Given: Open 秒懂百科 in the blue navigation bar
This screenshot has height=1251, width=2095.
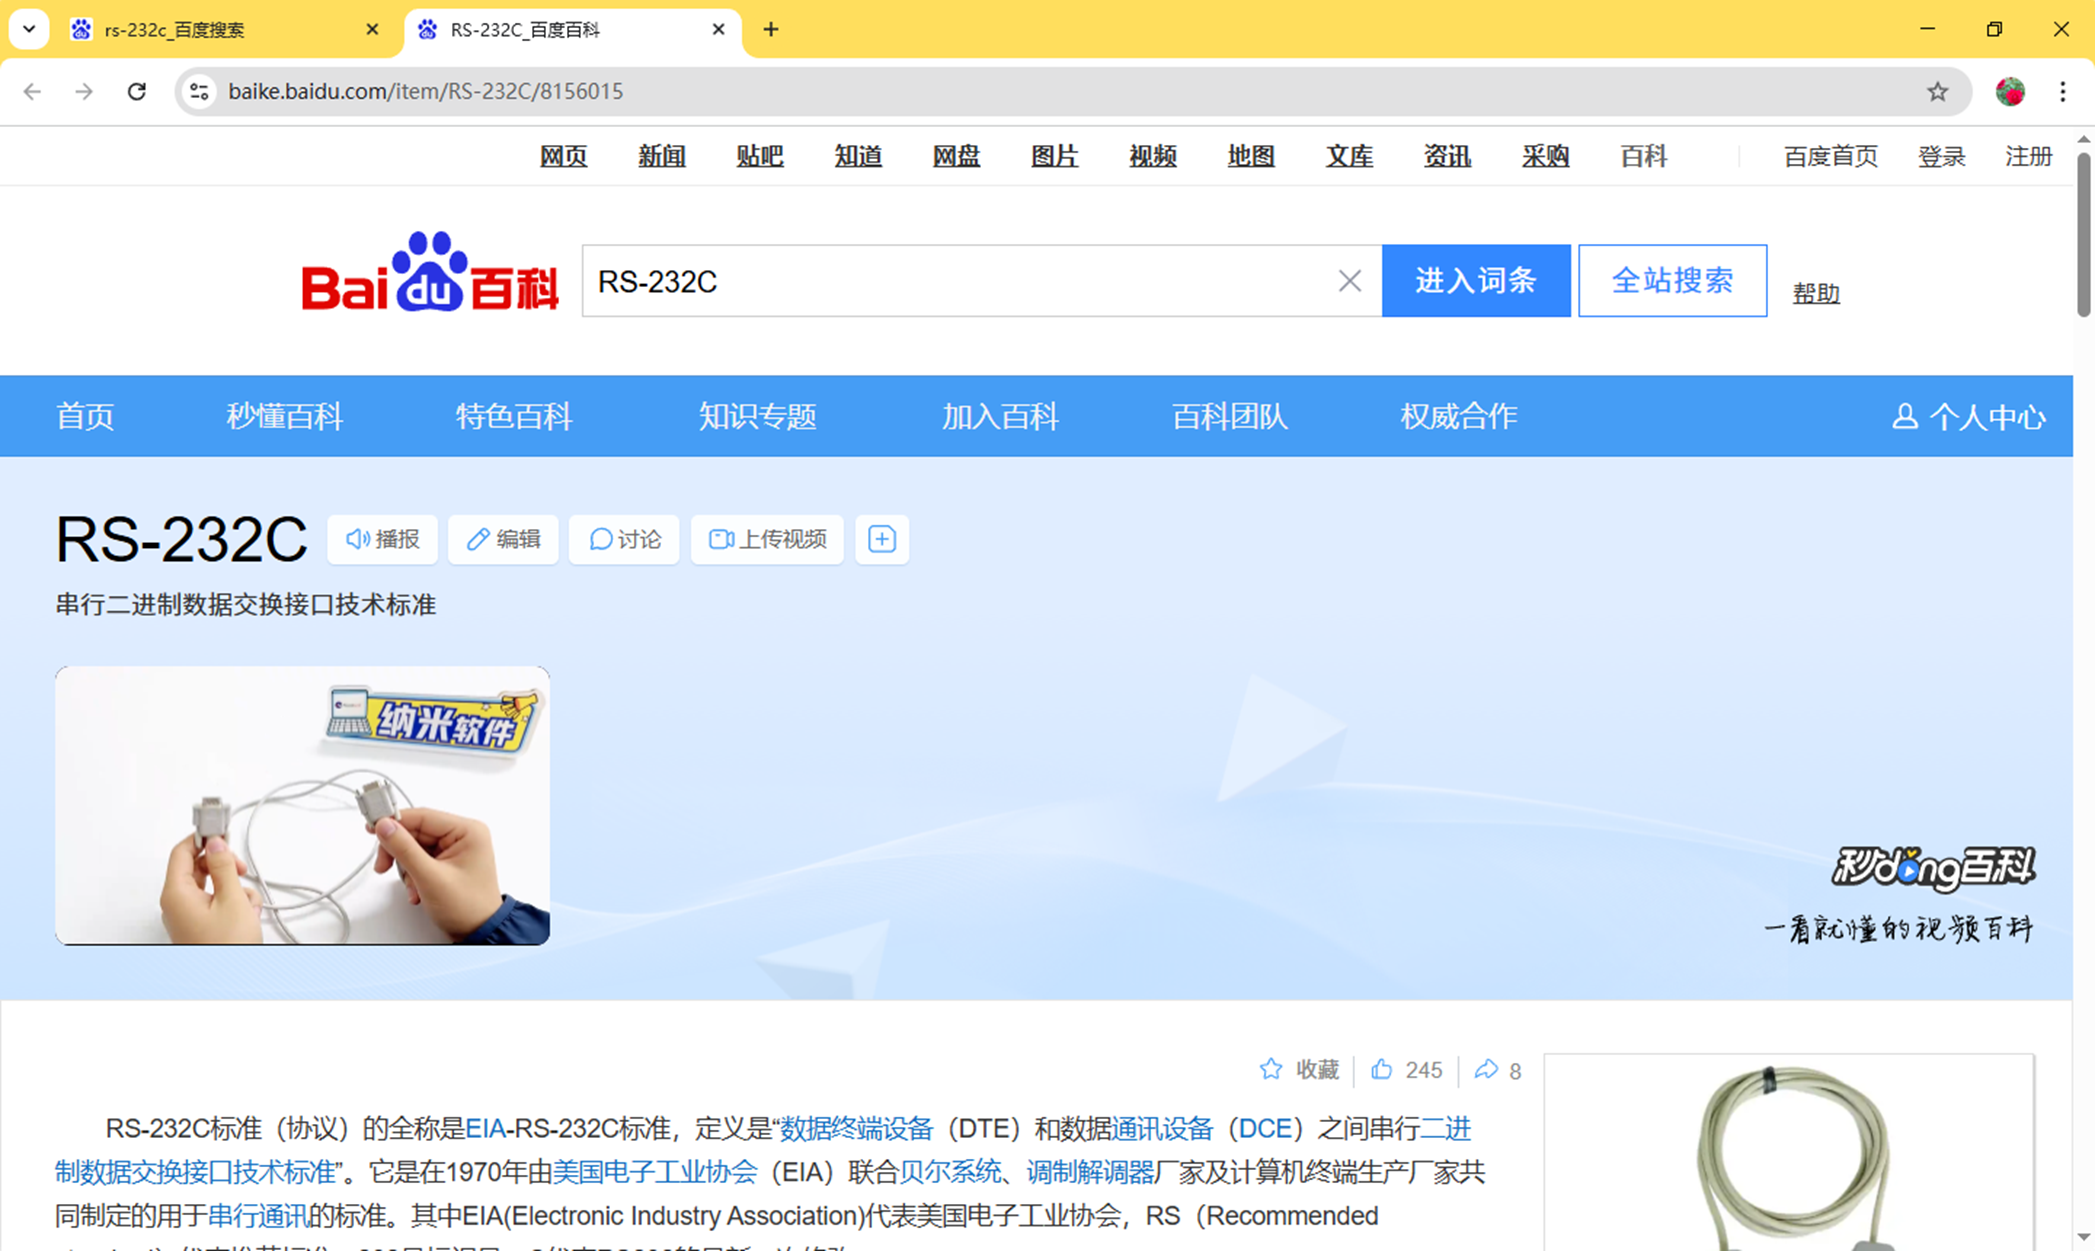Looking at the screenshot, I should coord(284,416).
